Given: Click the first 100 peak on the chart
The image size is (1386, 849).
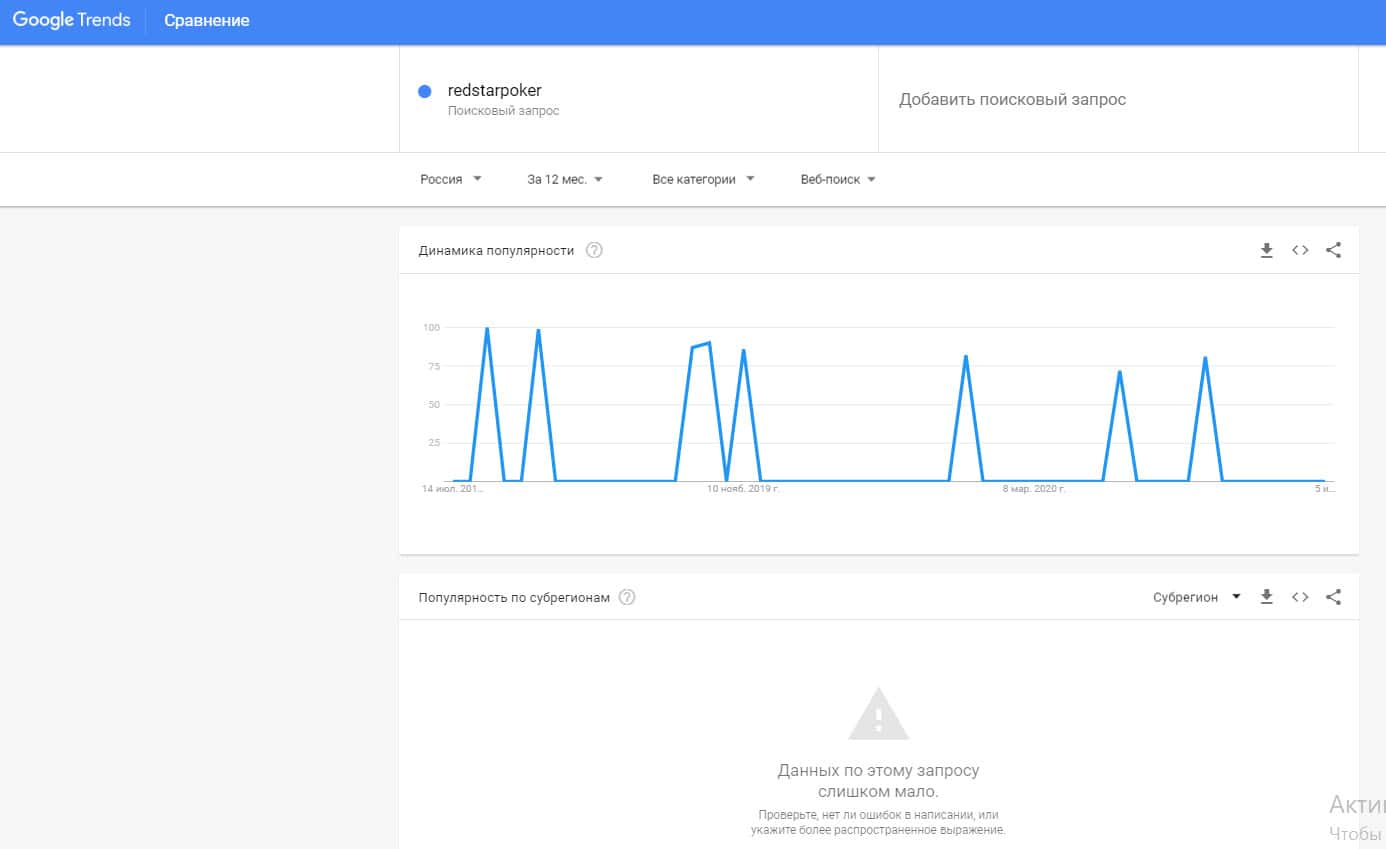Looking at the screenshot, I should (487, 329).
